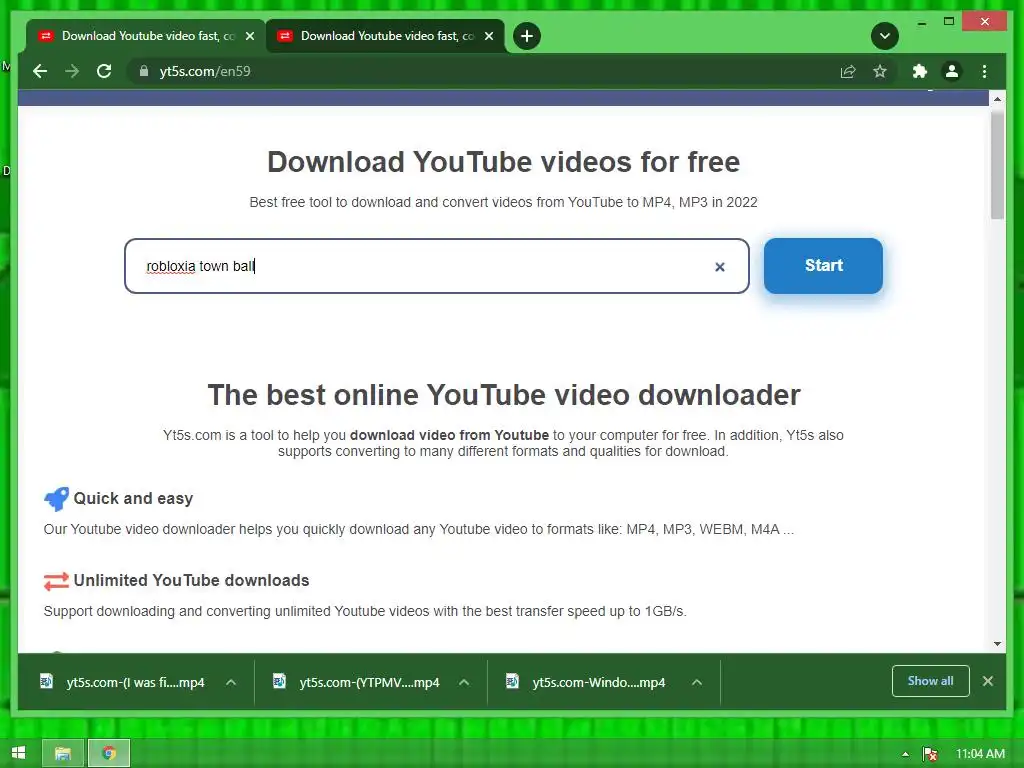Close the first browser tab

(249, 36)
